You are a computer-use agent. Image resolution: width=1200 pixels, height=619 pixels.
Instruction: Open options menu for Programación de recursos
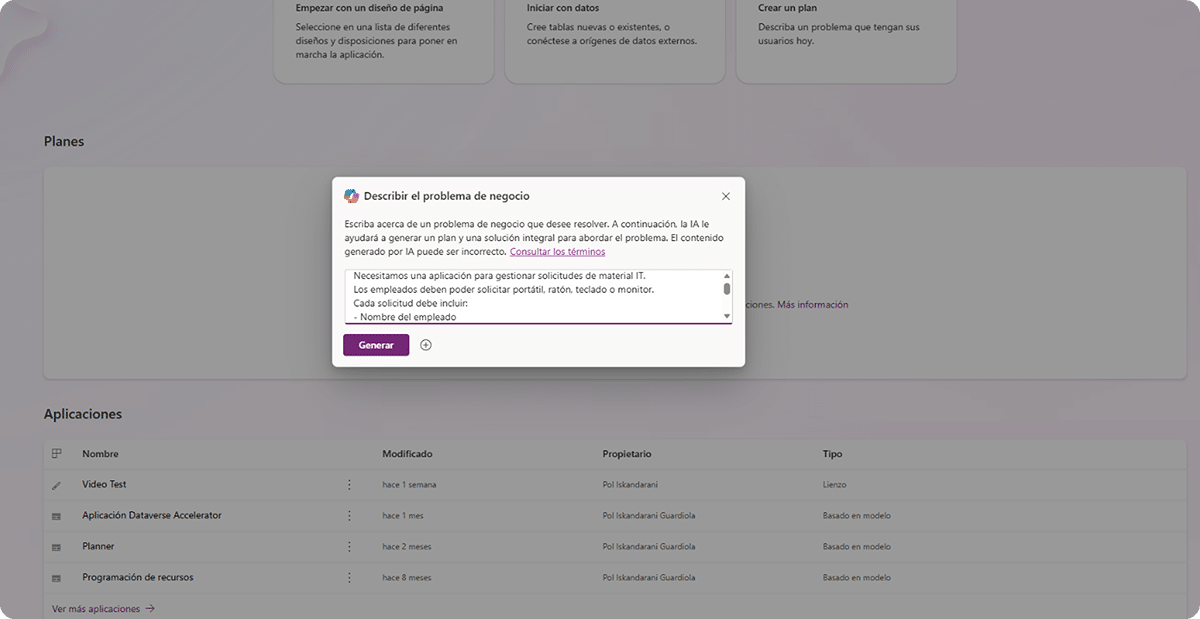(349, 577)
